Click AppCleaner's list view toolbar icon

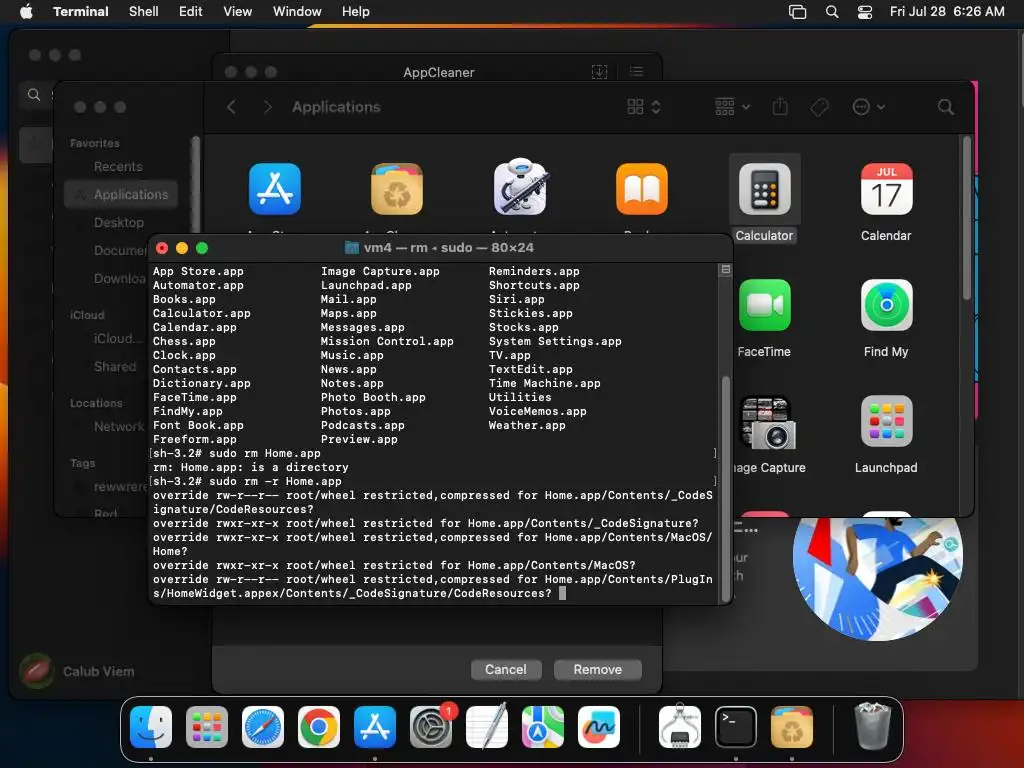click(x=636, y=72)
